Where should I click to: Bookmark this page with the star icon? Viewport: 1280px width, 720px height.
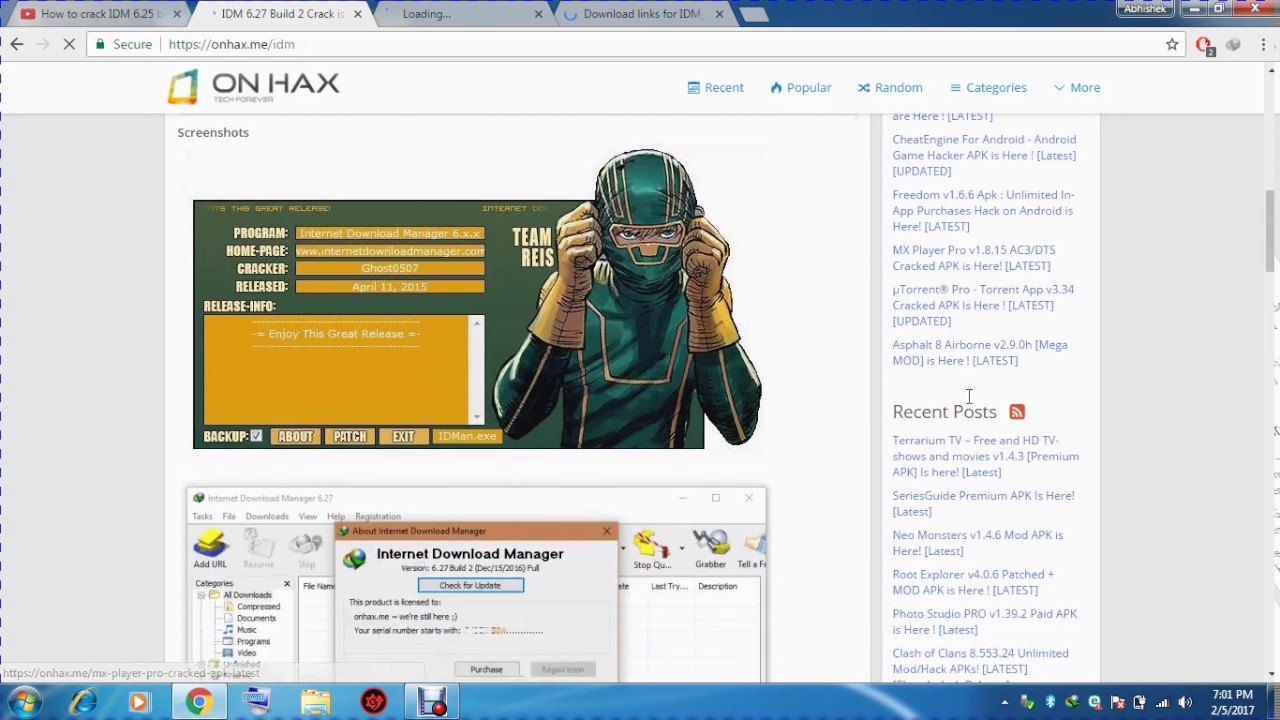pyautogui.click(x=1172, y=44)
